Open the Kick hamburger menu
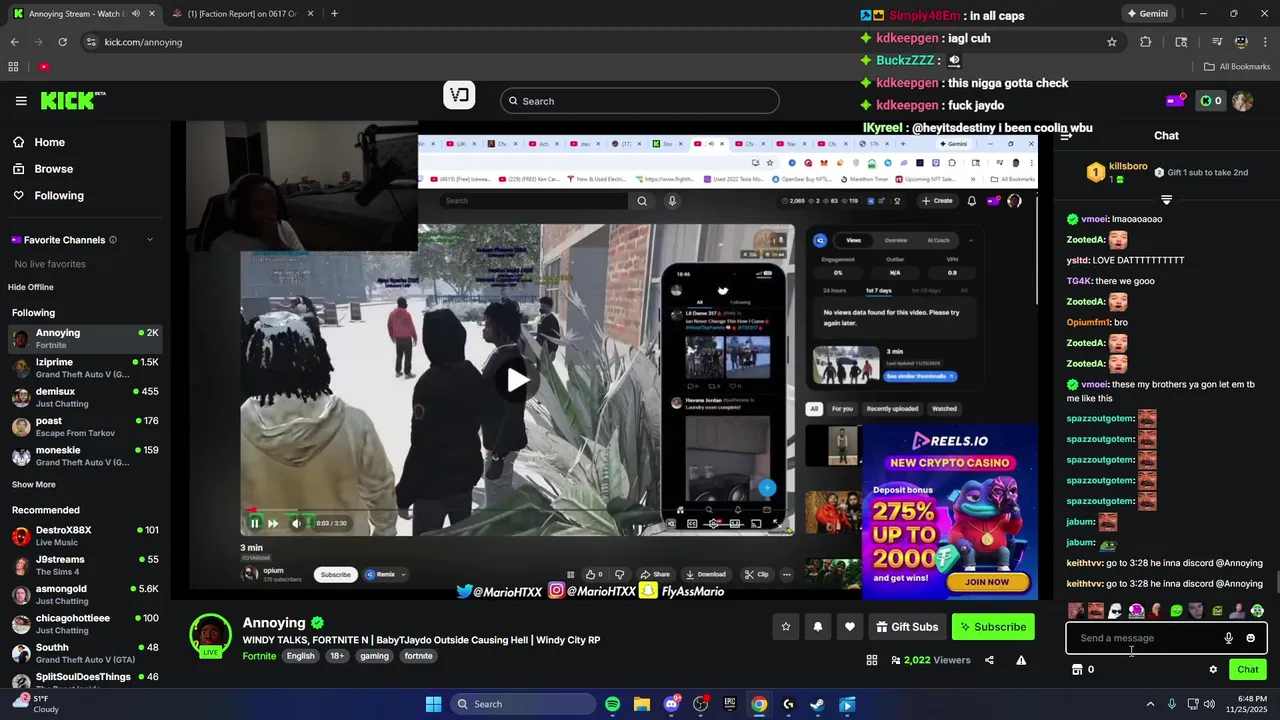This screenshot has width=1280, height=720. (21, 101)
